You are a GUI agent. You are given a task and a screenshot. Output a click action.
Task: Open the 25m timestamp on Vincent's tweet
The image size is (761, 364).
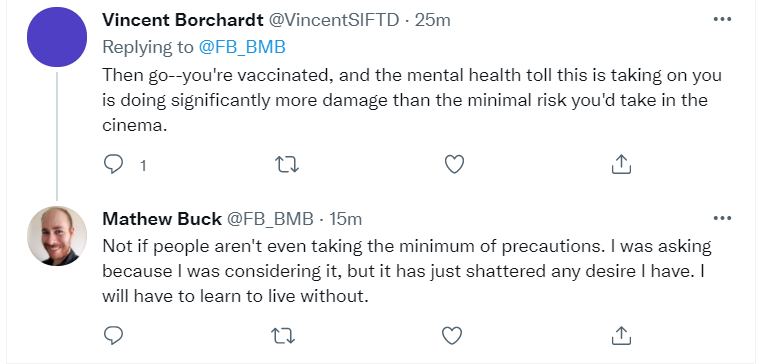(x=432, y=20)
